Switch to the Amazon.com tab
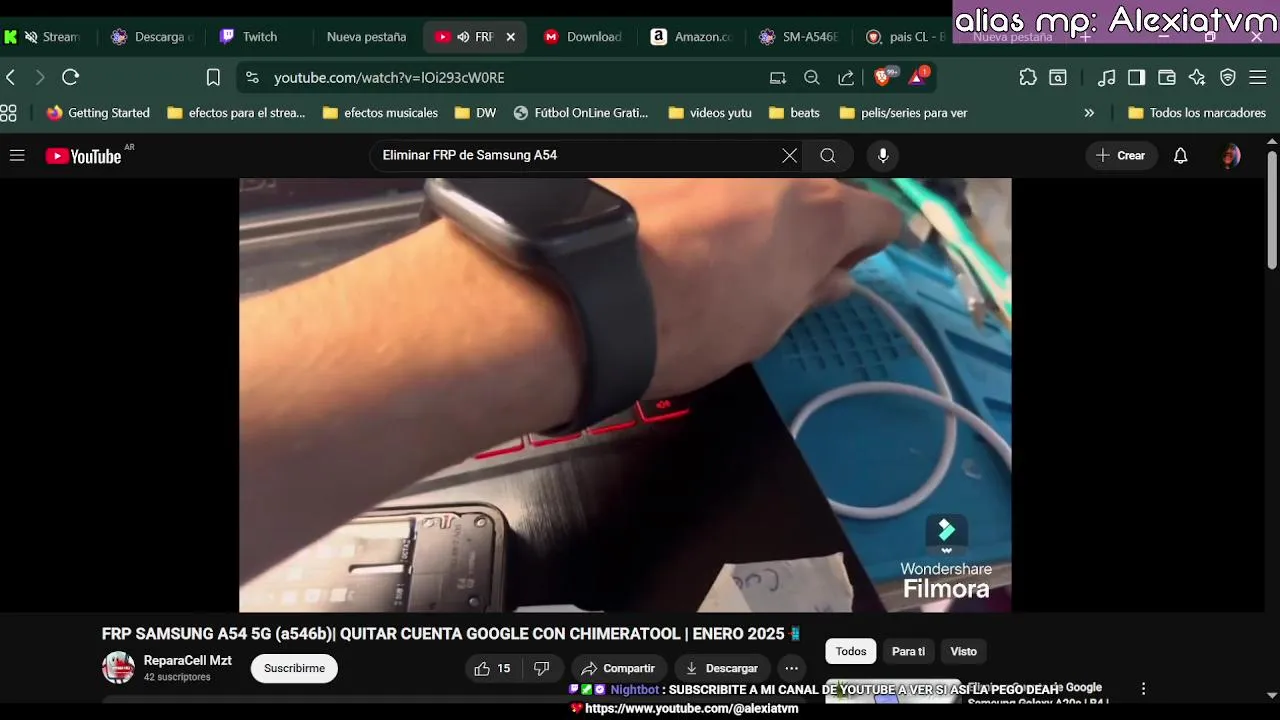Viewport: 1280px width, 720px height. pos(691,37)
